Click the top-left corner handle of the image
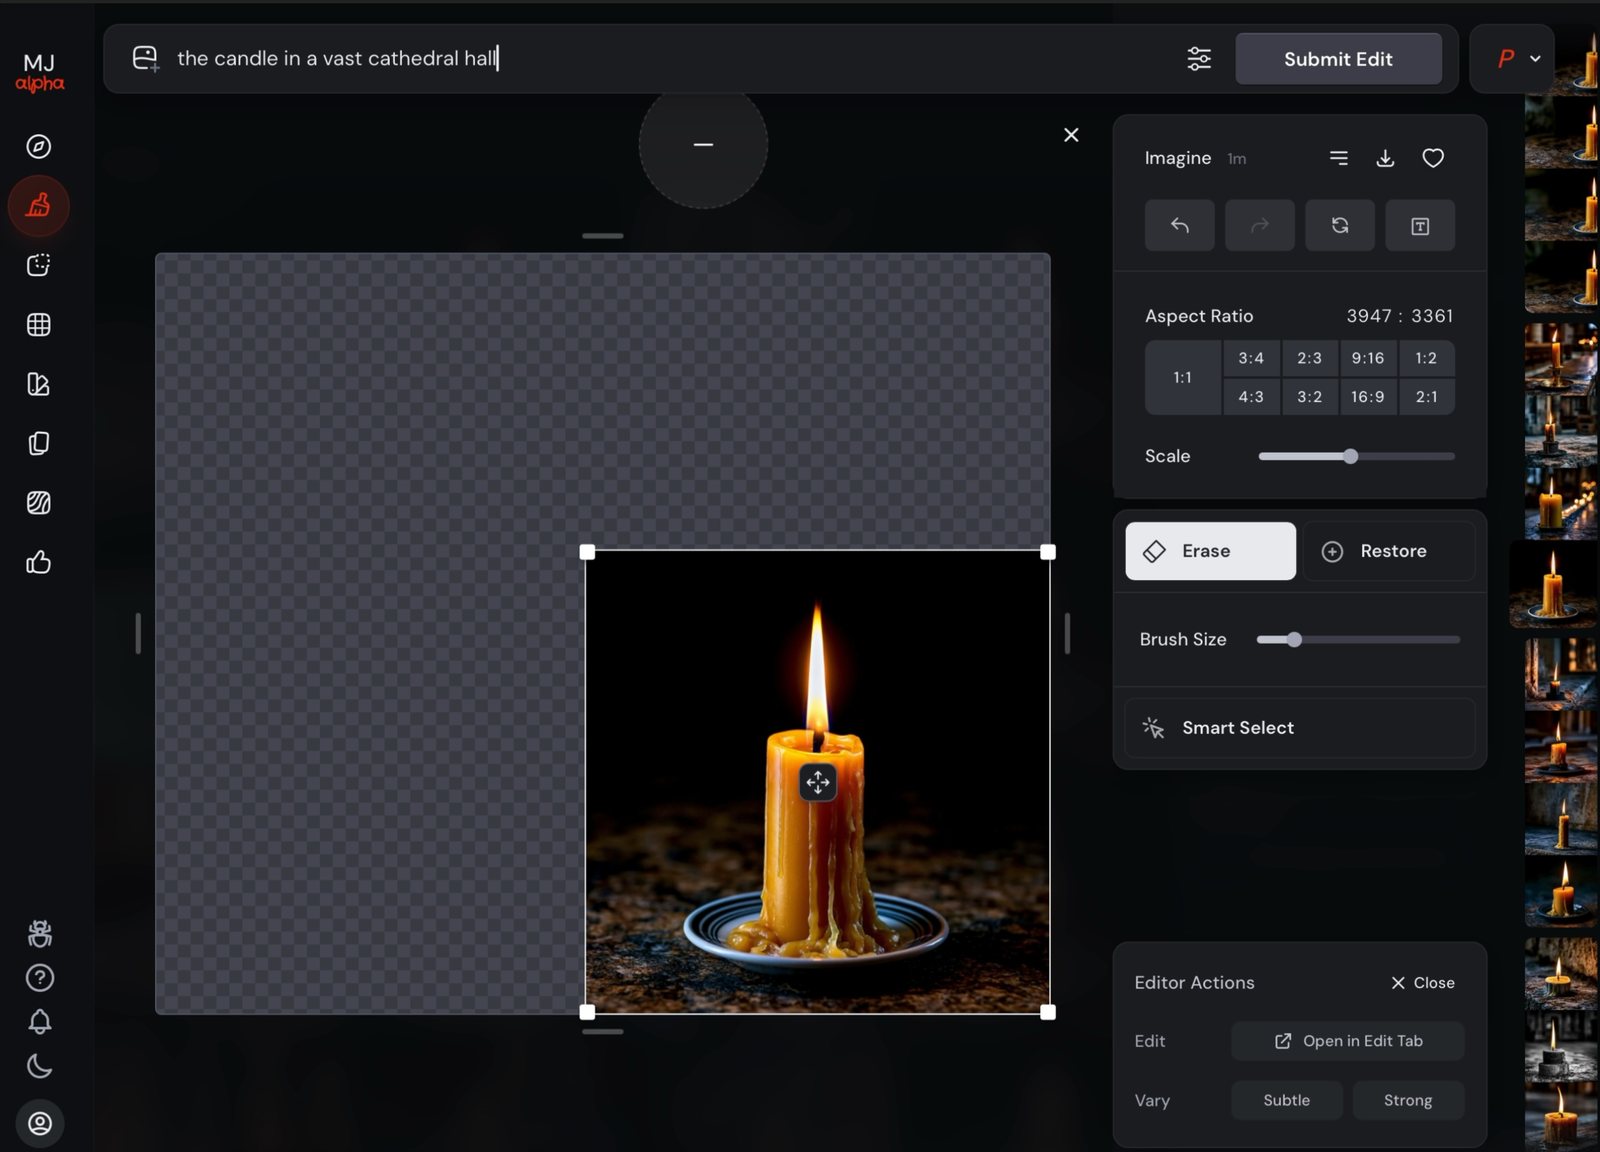Image resolution: width=1600 pixels, height=1152 pixels. [x=587, y=552]
